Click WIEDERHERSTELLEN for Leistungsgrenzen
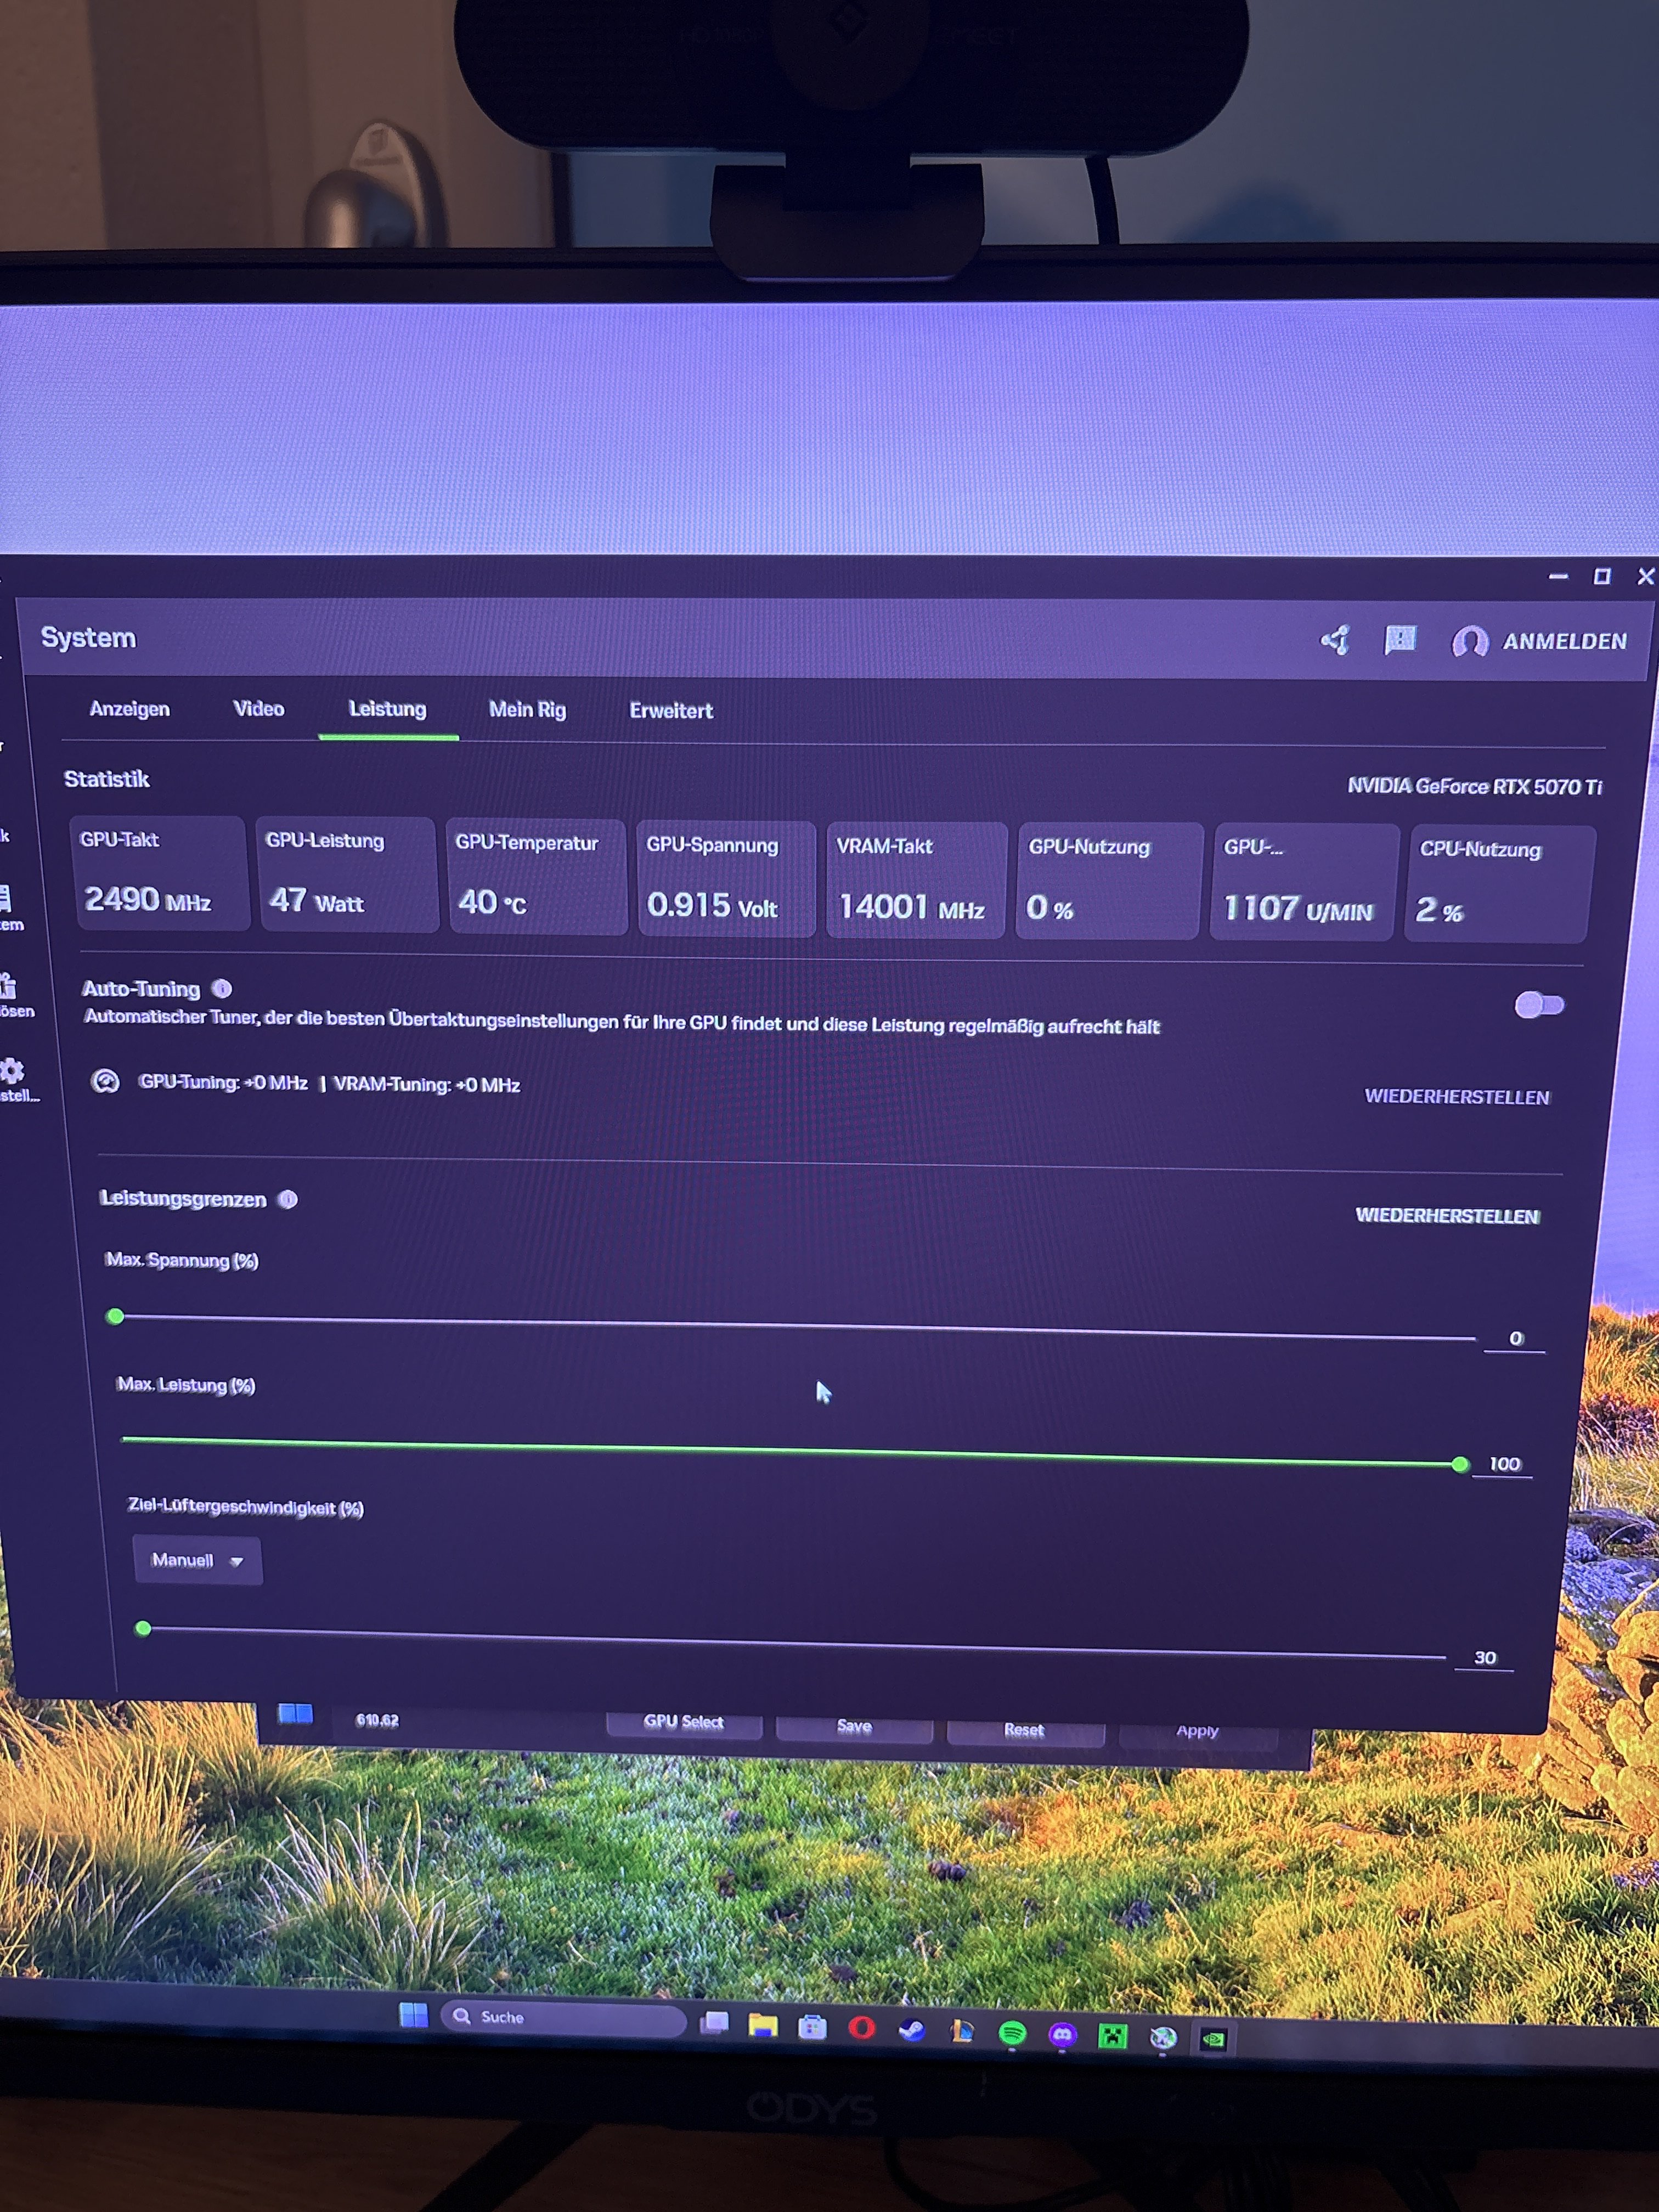The height and width of the screenshot is (2212, 1659). click(x=1447, y=1216)
